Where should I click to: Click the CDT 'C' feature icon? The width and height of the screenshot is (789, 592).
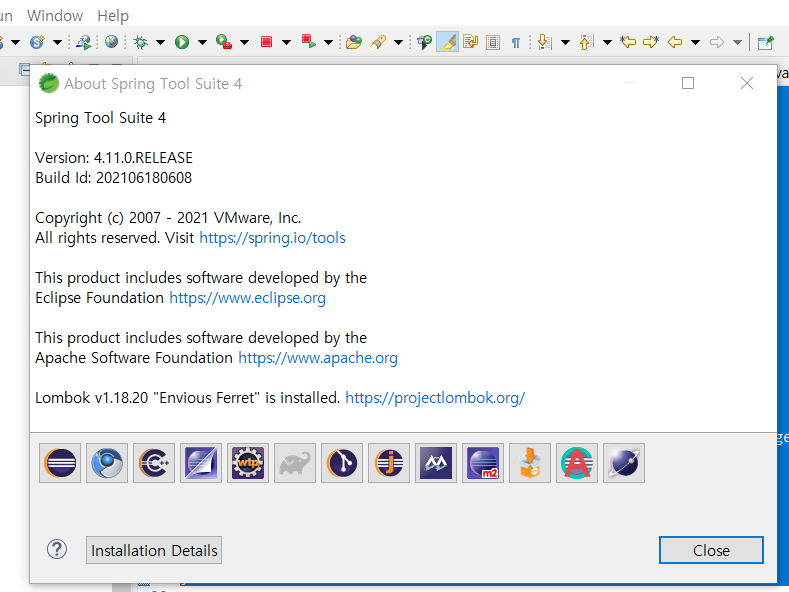(154, 463)
